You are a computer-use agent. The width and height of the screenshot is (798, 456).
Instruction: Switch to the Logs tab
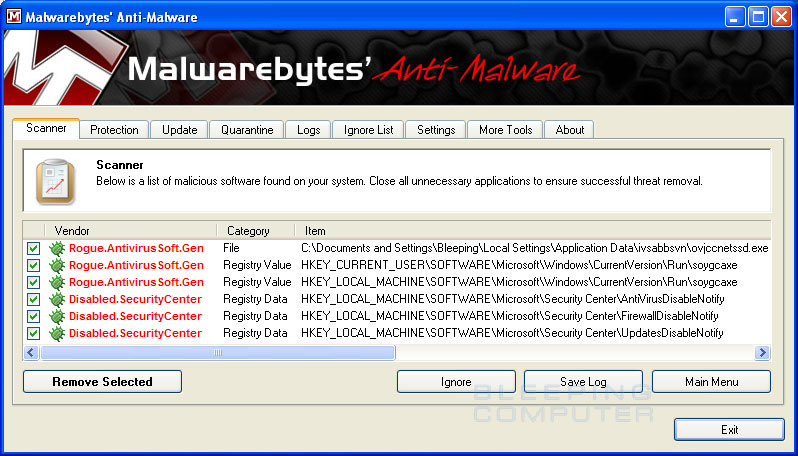tap(308, 130)
